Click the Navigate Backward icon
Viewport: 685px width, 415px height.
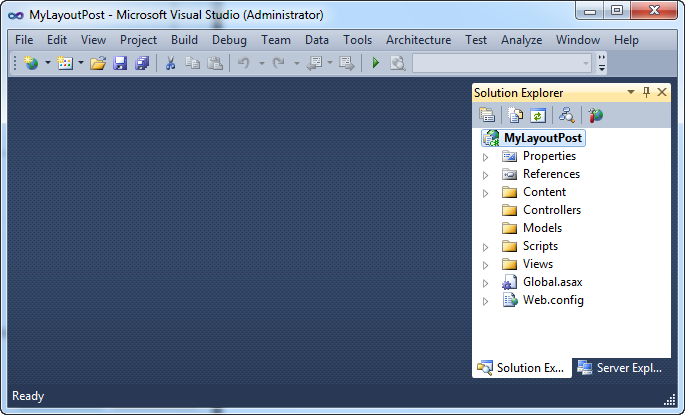(315, 63)
